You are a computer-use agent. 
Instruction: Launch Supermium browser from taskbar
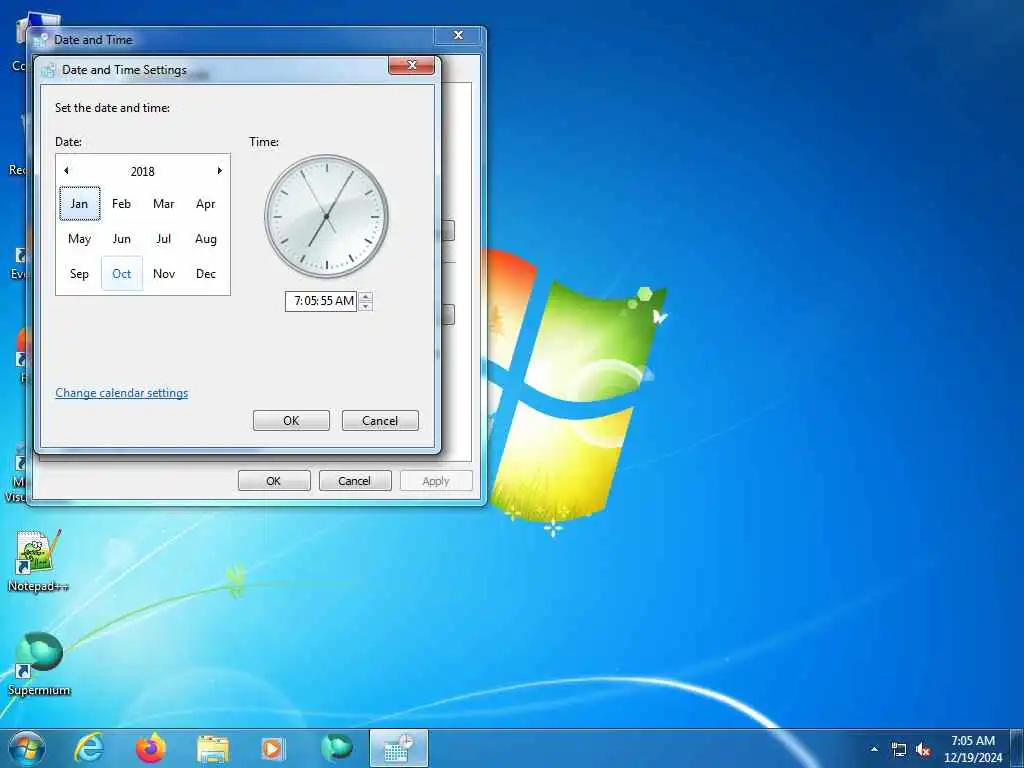[x=336, y=748]
